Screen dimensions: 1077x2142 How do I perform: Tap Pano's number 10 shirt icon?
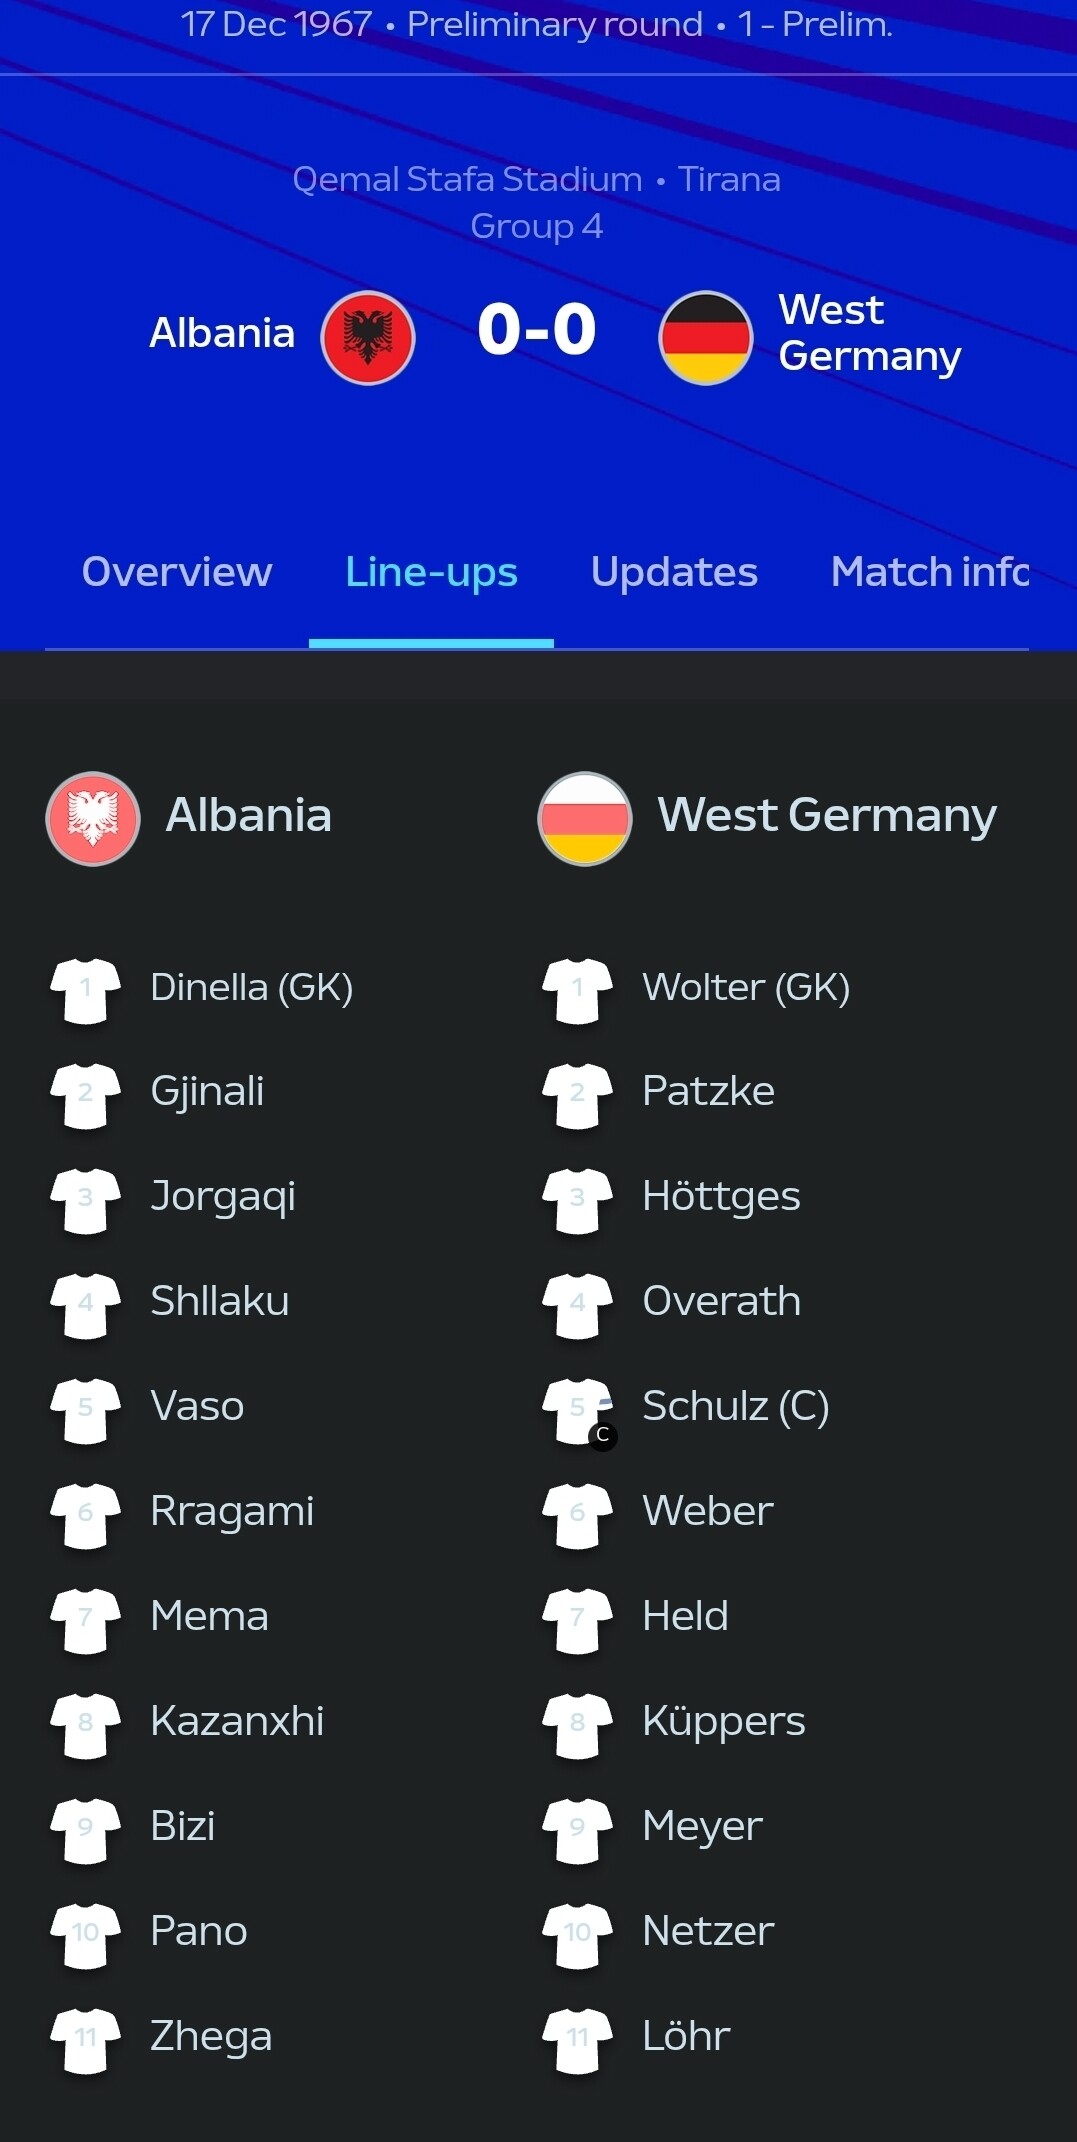click(86, 1935)
